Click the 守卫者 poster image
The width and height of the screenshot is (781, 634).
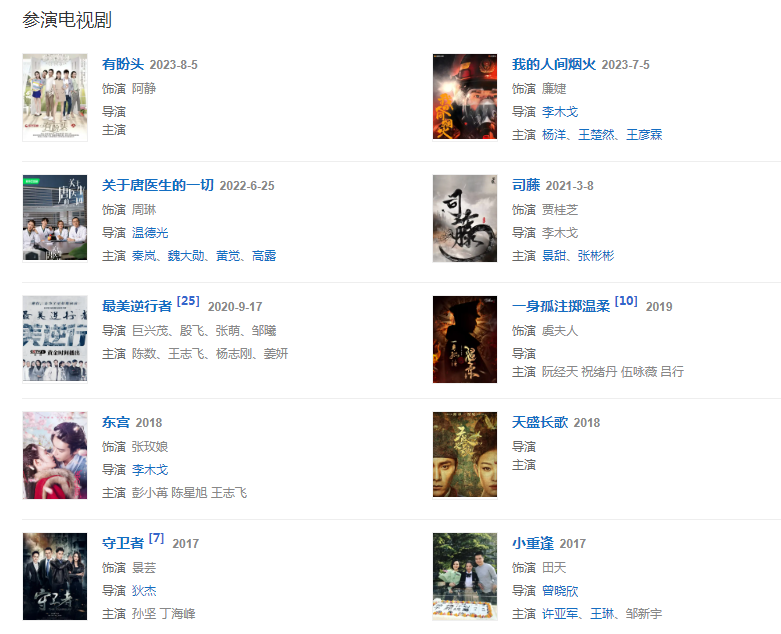[55, 576]
